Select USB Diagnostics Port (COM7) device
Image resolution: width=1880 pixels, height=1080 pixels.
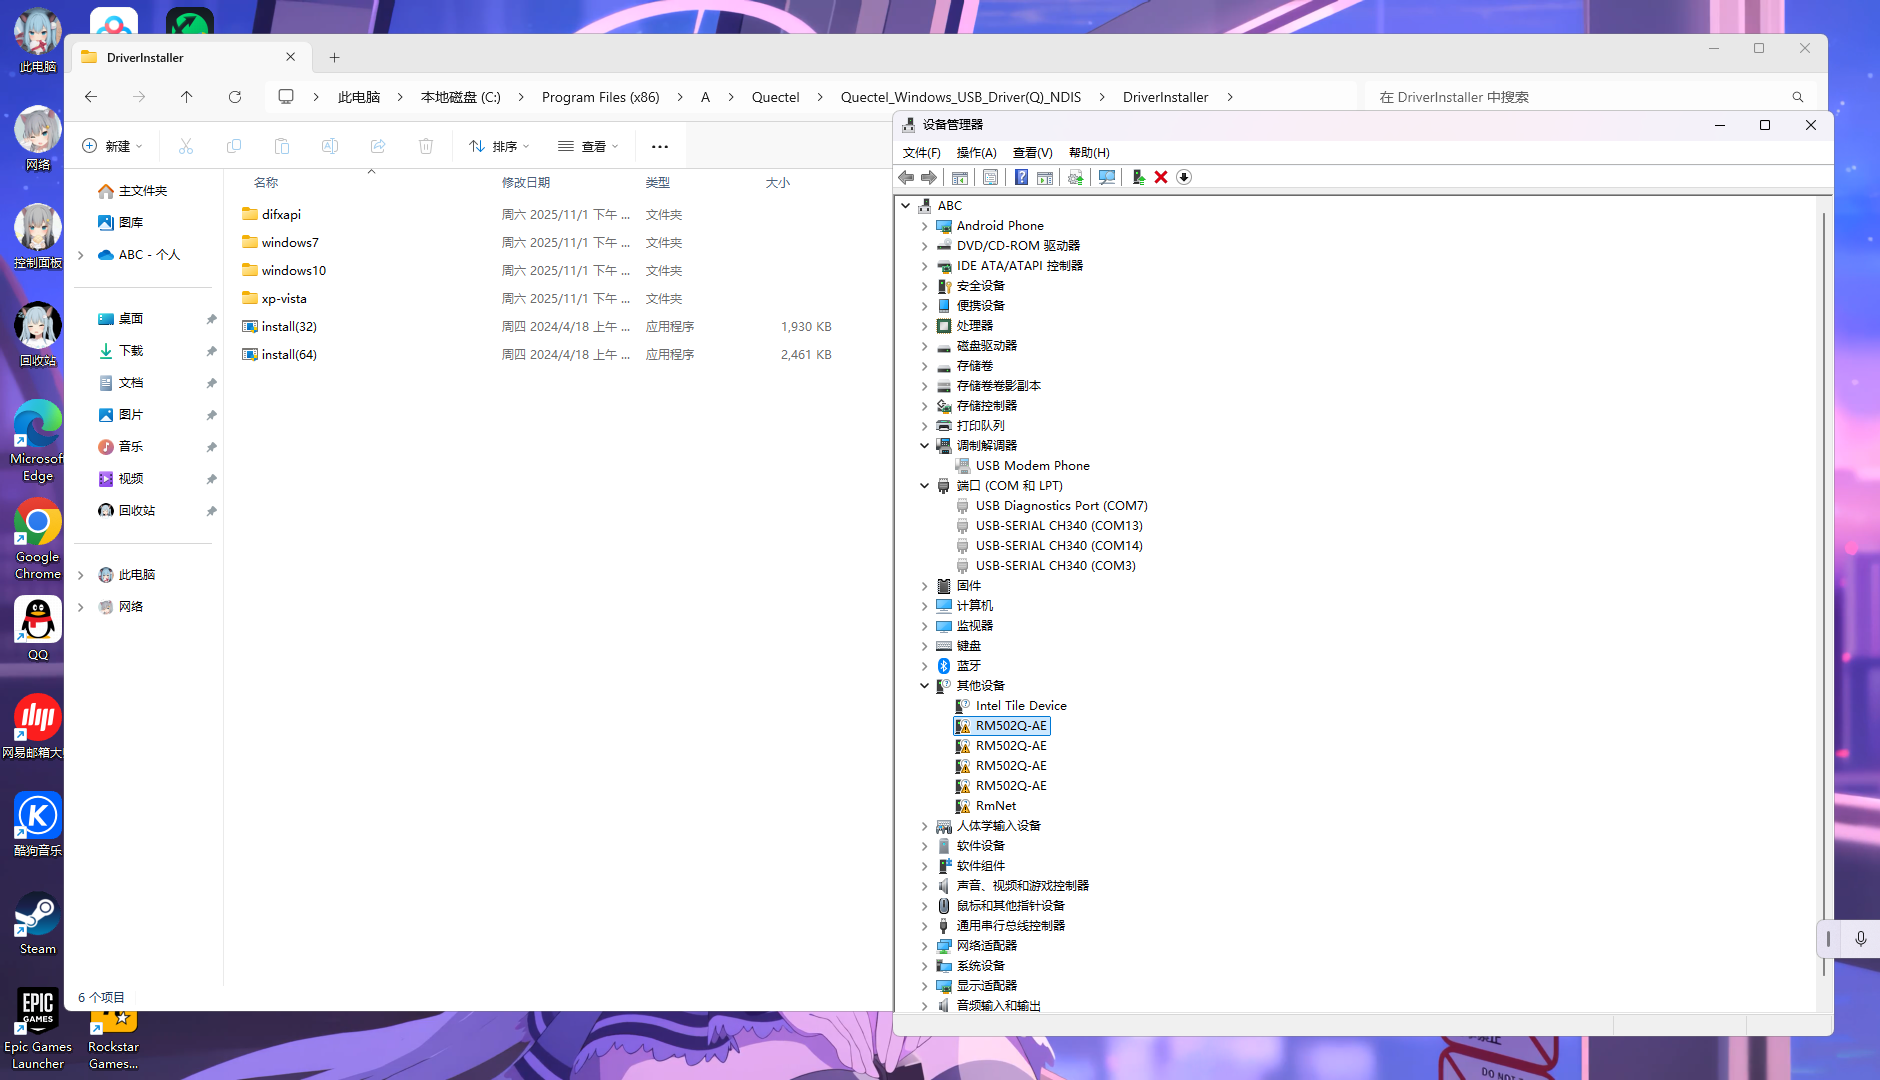pos(1061,506)
